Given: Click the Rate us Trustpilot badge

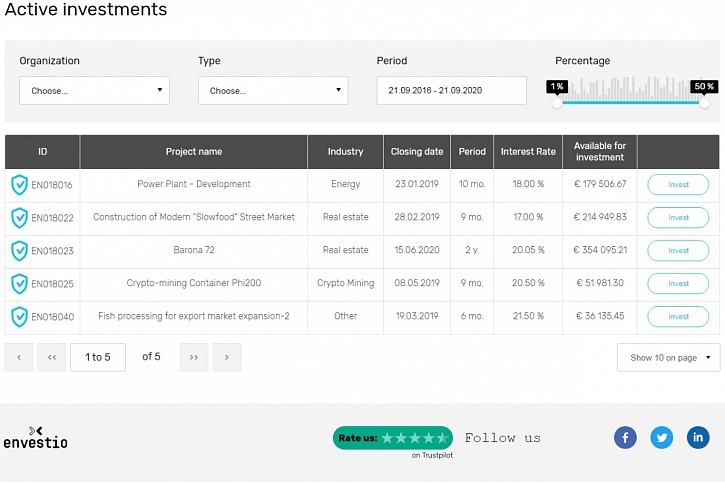Looking at the screenshot, I should [x=392, y=438].
